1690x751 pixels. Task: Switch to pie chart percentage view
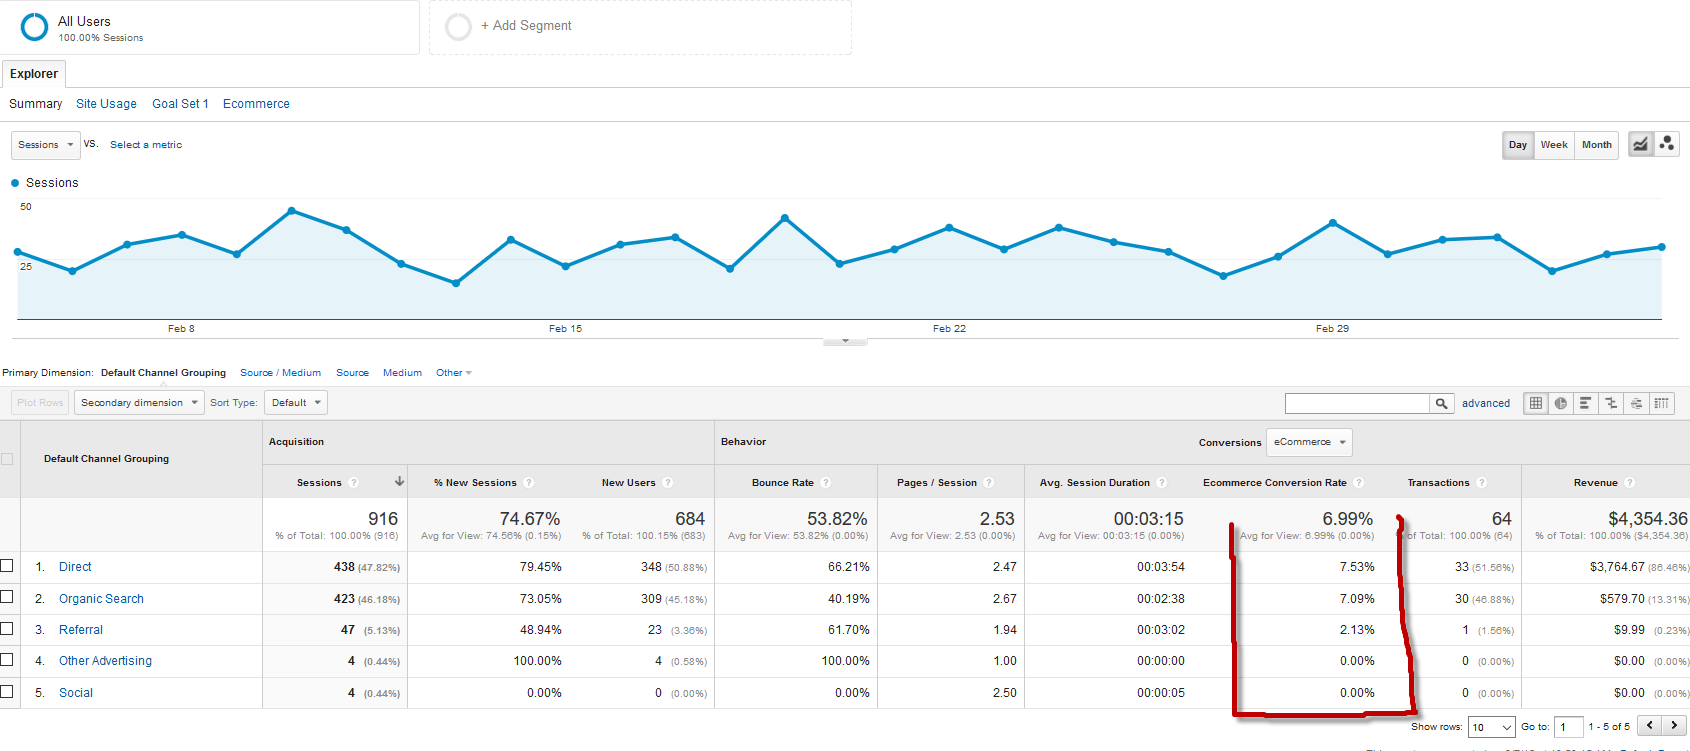1561,403
